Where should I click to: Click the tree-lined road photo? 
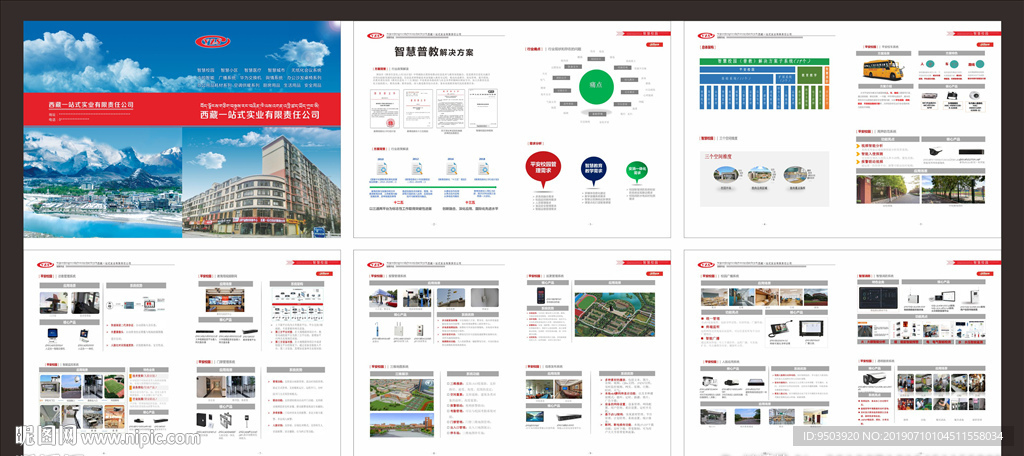[x=952, y=188]
